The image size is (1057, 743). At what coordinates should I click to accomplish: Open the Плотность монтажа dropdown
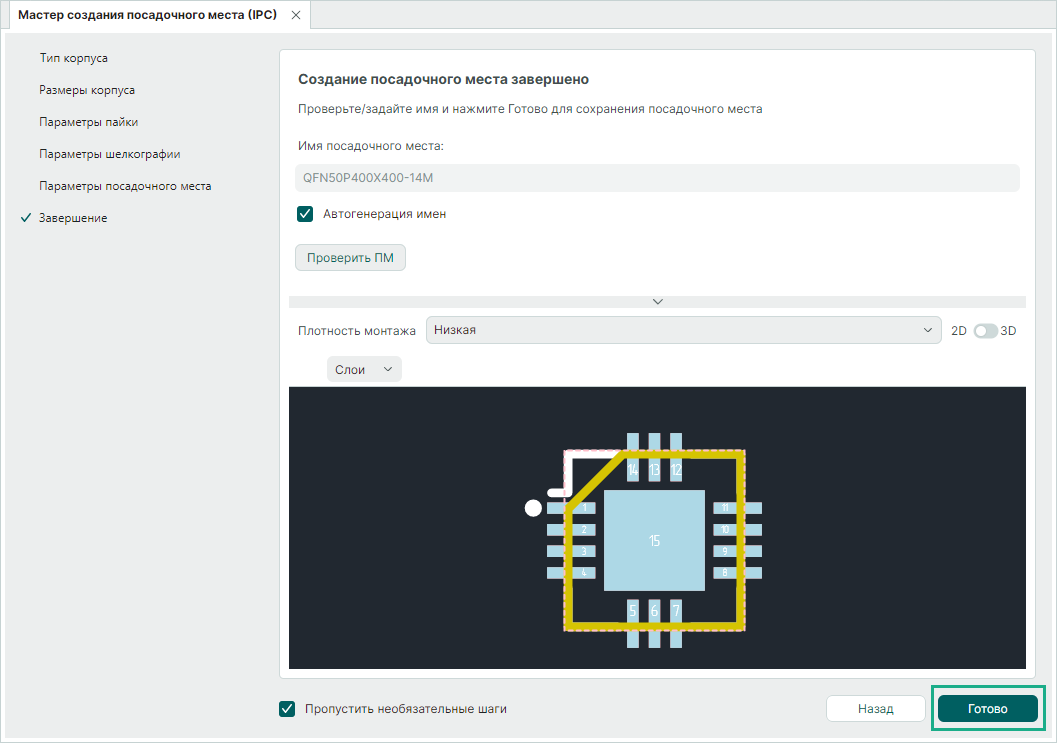click(x=683, y=330)
